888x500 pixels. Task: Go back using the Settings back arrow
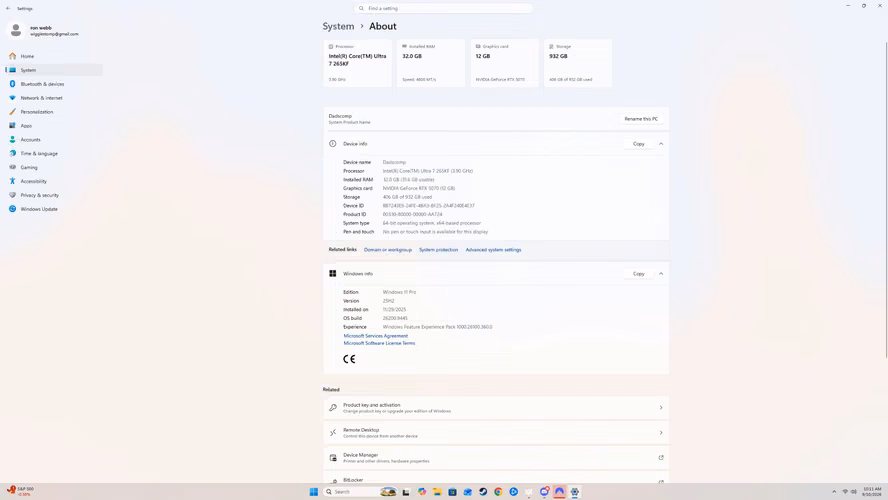(8, 8)
